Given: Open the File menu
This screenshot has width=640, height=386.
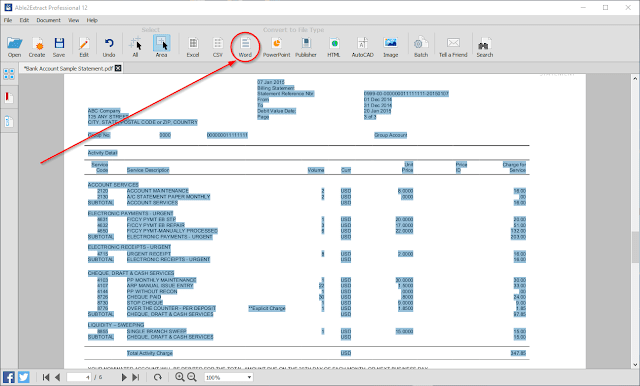Looking at the screenshot, I should (8, 20).
